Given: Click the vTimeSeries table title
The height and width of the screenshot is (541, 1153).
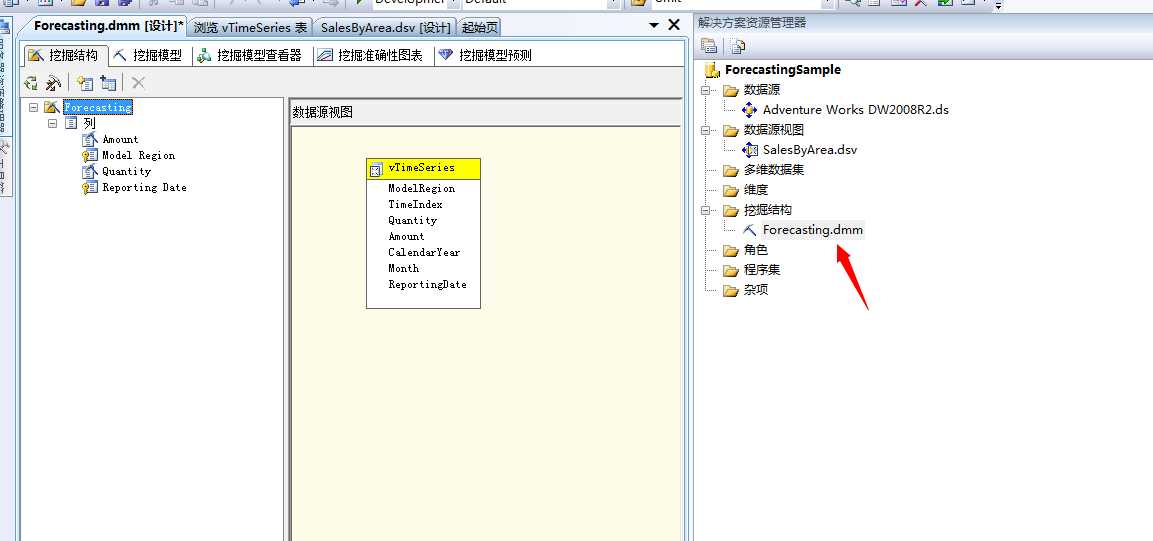Looking at the screenshot, I should 421,168.
